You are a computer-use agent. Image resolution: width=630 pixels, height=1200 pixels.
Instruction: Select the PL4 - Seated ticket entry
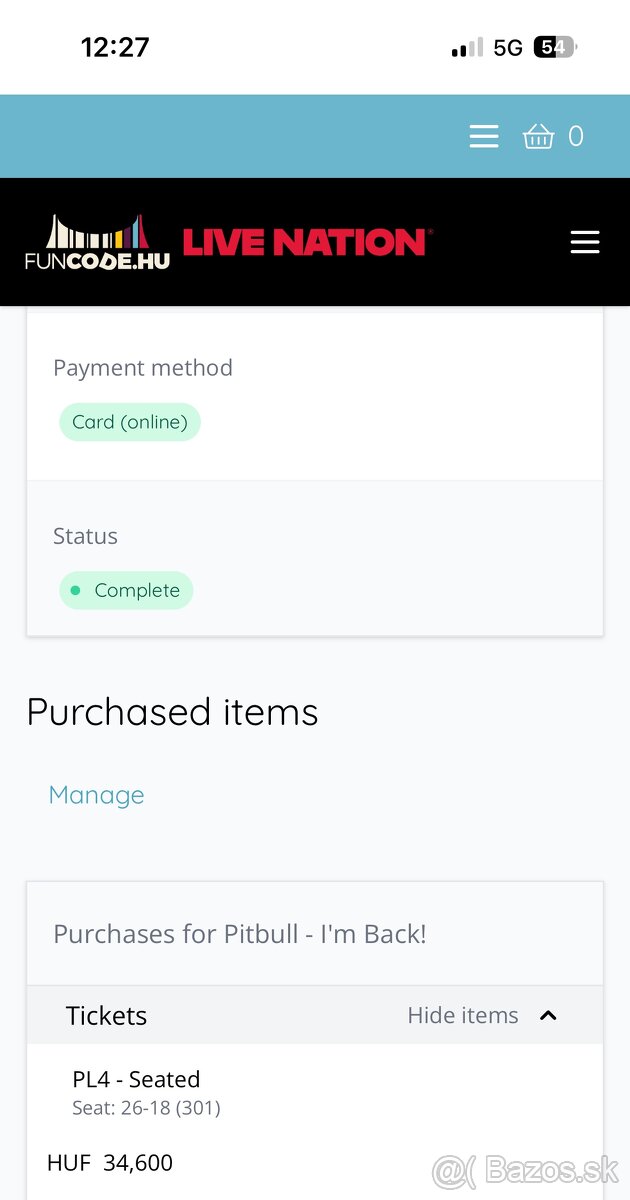pyautogui.click(x=136, y=1079)
